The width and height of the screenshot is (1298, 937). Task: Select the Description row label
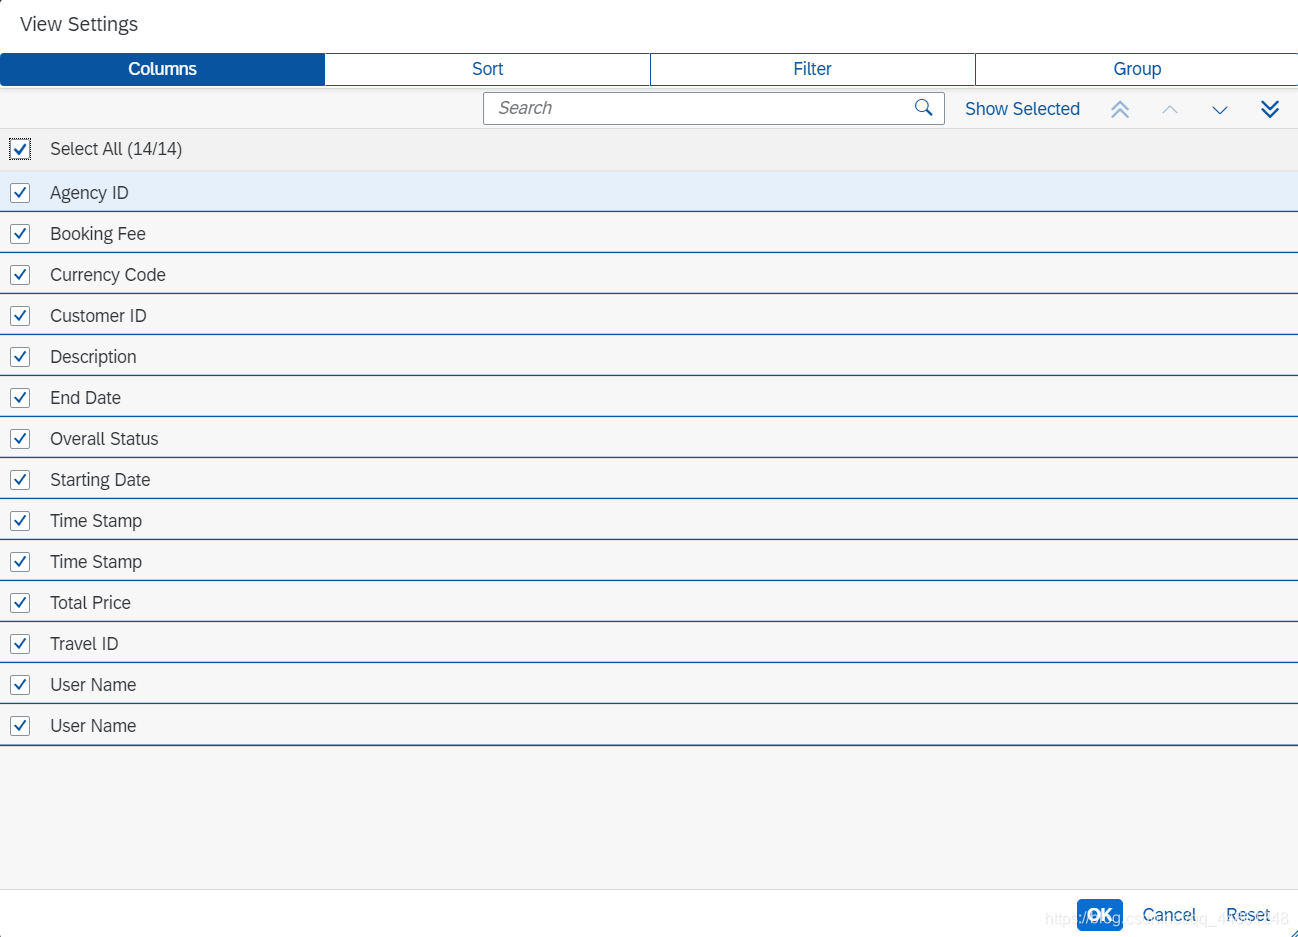point(93,357)
